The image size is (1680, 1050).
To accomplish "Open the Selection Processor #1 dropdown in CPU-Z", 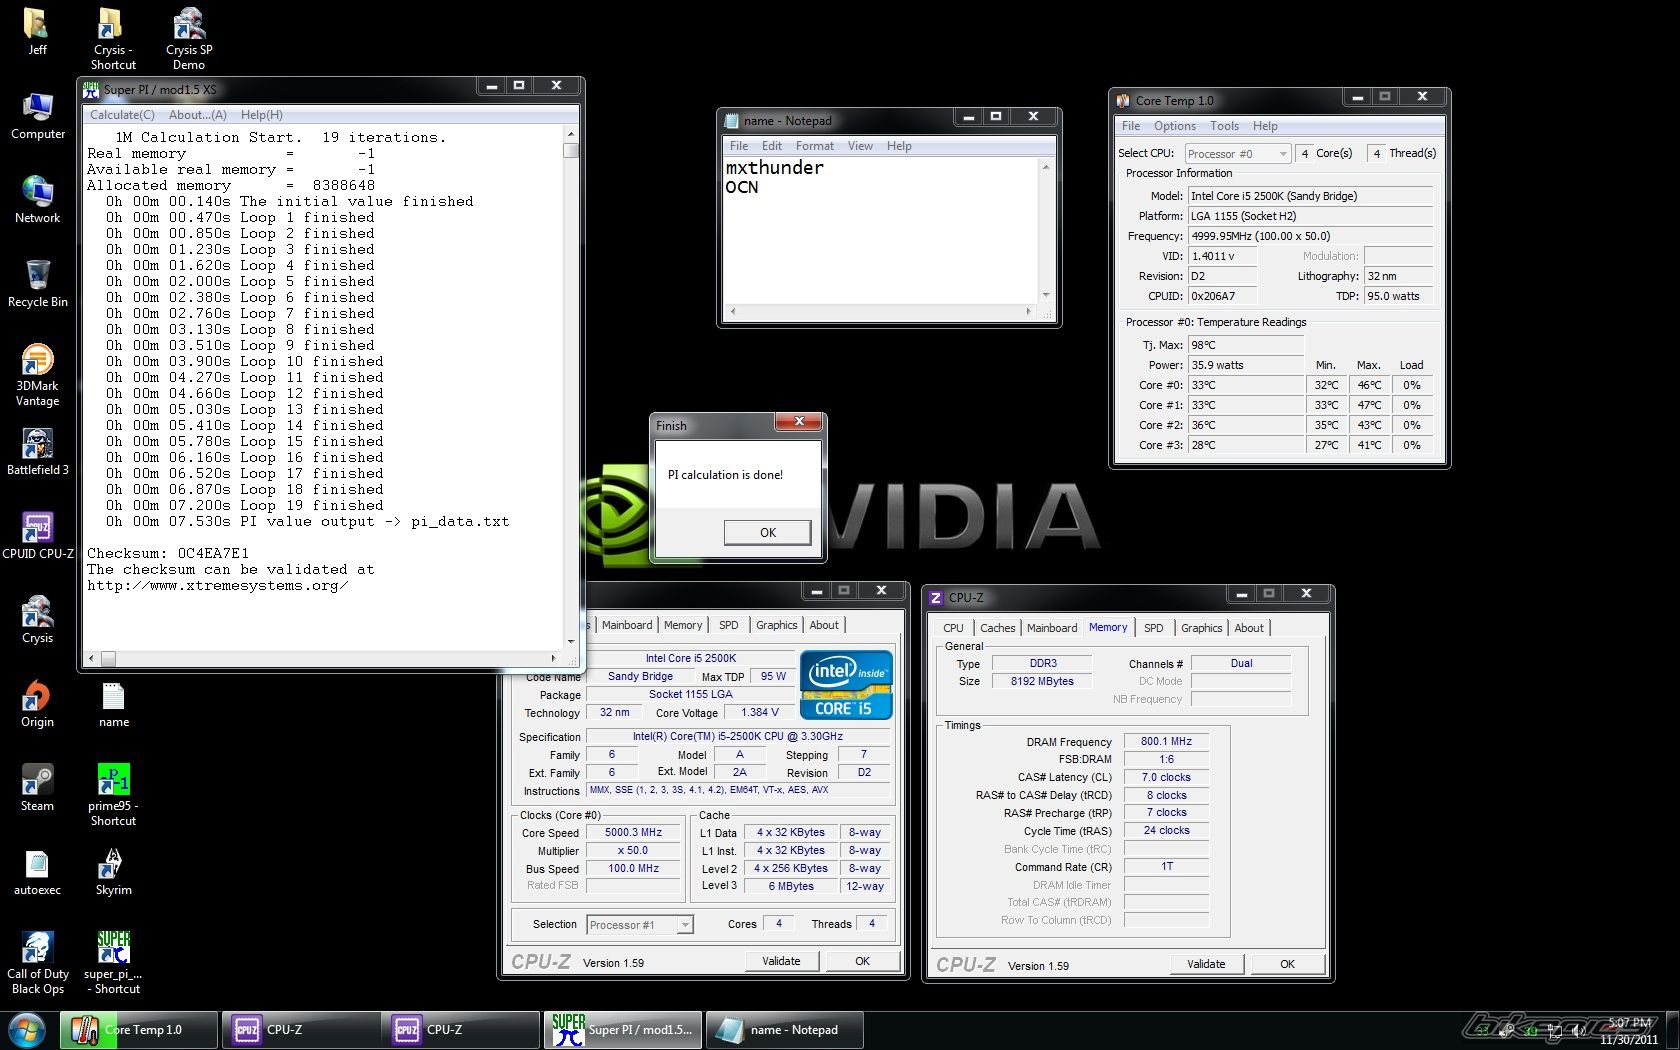I will pyautogui.click(x=640, y=925).
